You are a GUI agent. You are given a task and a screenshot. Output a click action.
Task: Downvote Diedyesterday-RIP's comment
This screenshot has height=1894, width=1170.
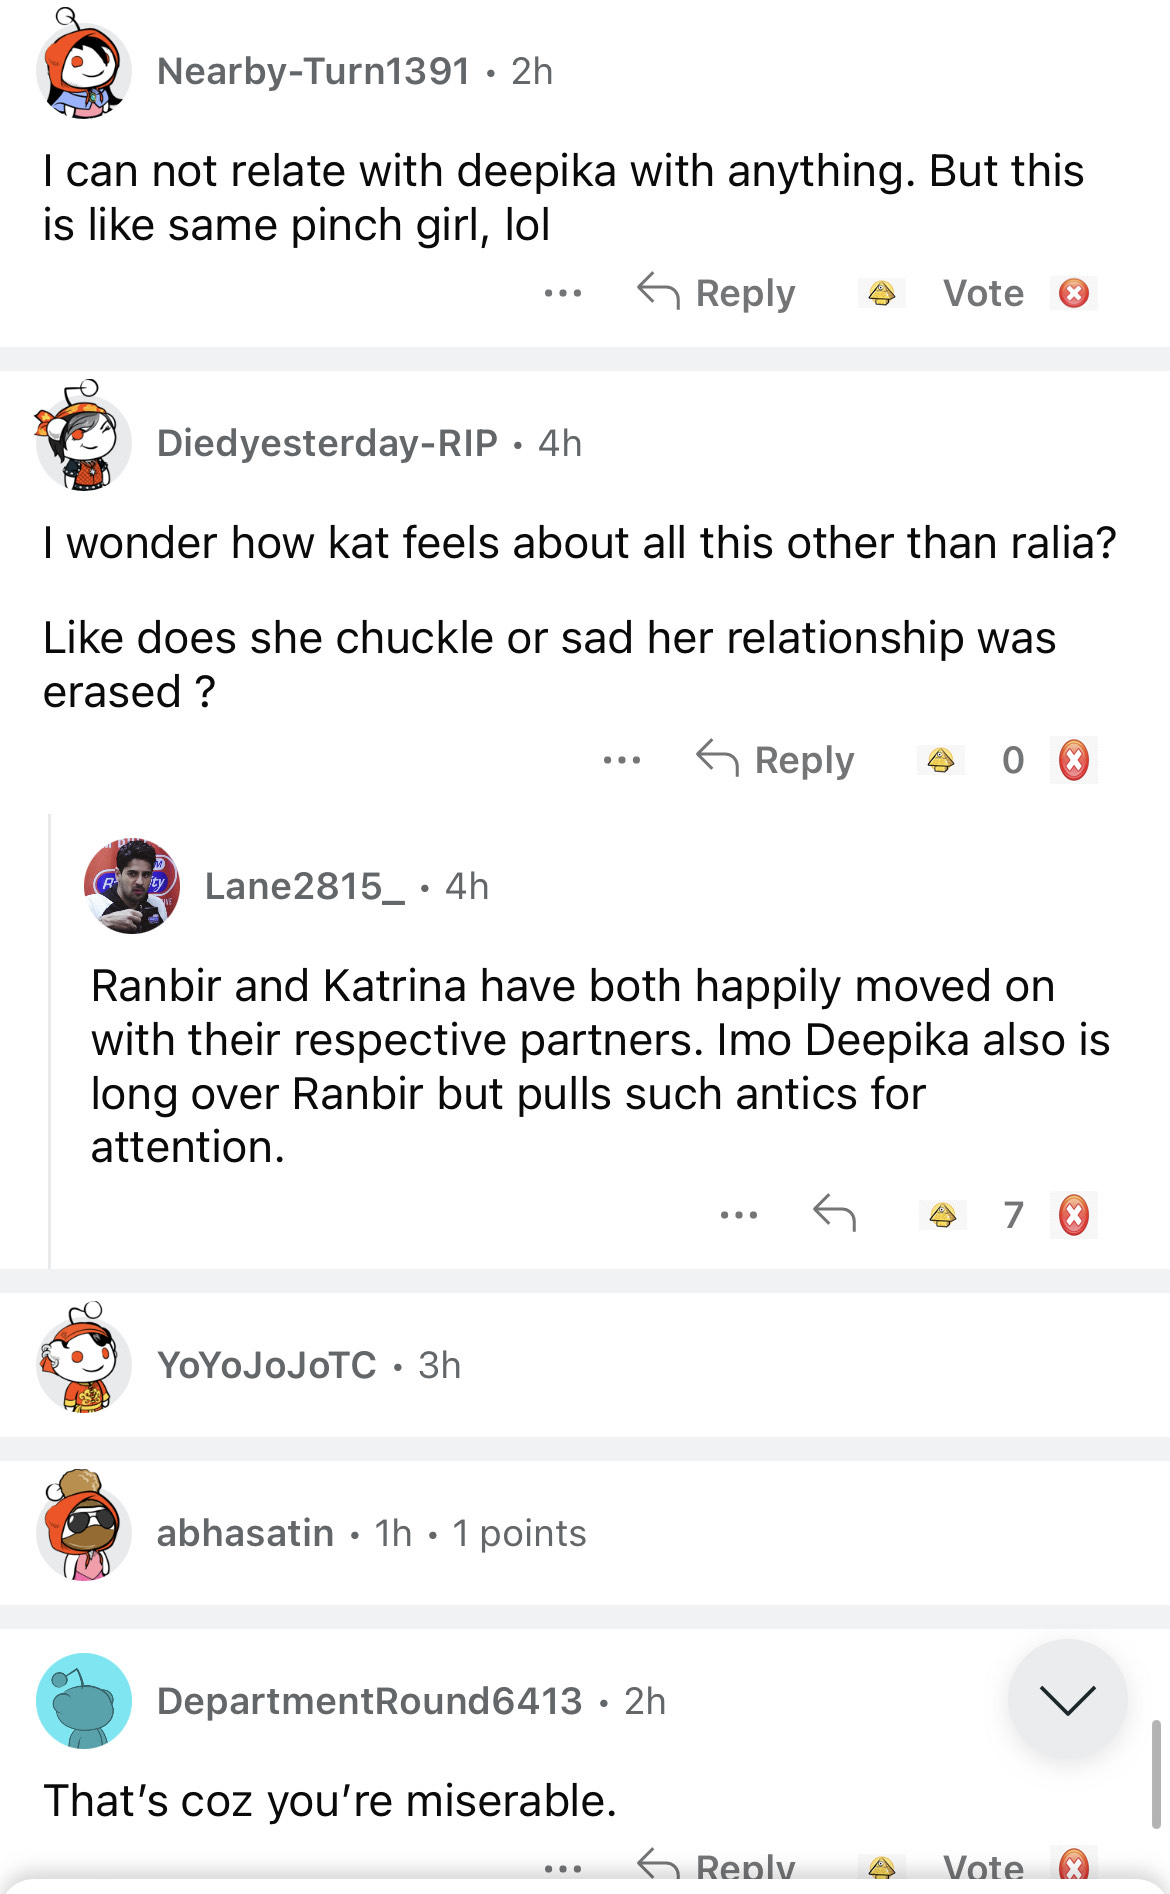pos(1074,760)
